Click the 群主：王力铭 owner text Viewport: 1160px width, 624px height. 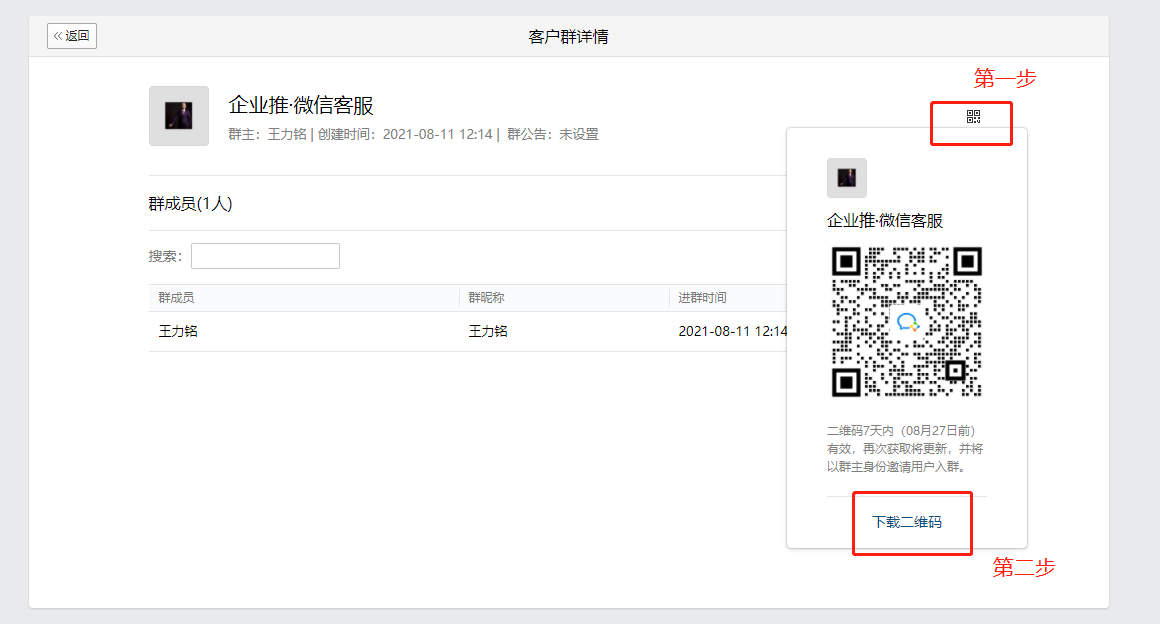coord(267,134)
